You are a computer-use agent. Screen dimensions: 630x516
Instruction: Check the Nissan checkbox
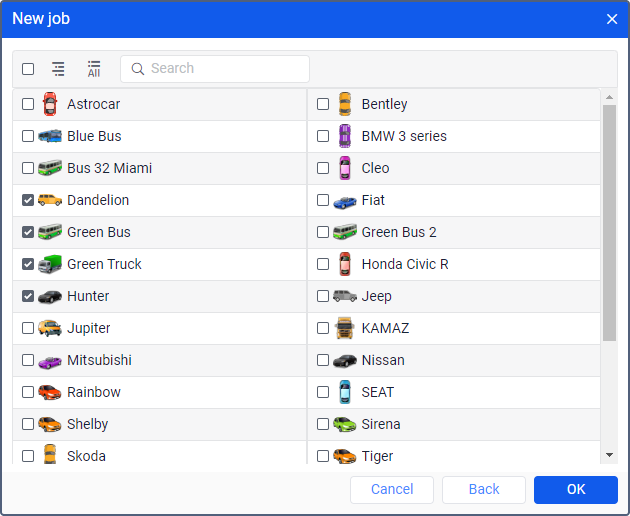323,360
